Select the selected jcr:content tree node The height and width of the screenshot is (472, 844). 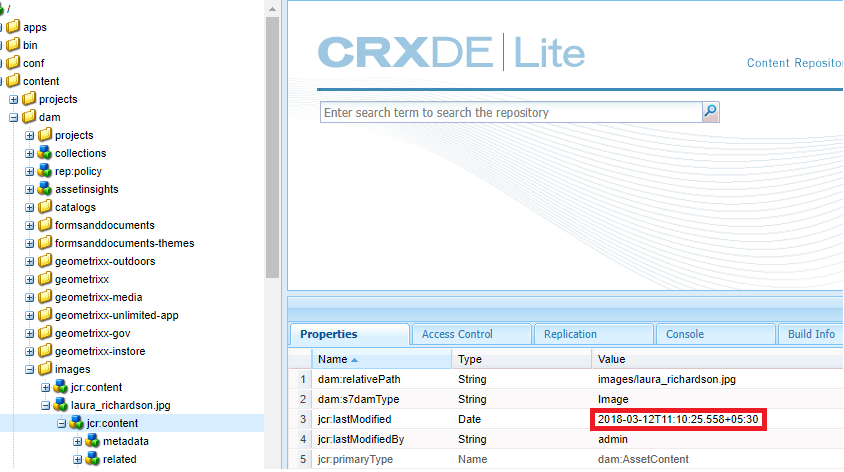112,423
